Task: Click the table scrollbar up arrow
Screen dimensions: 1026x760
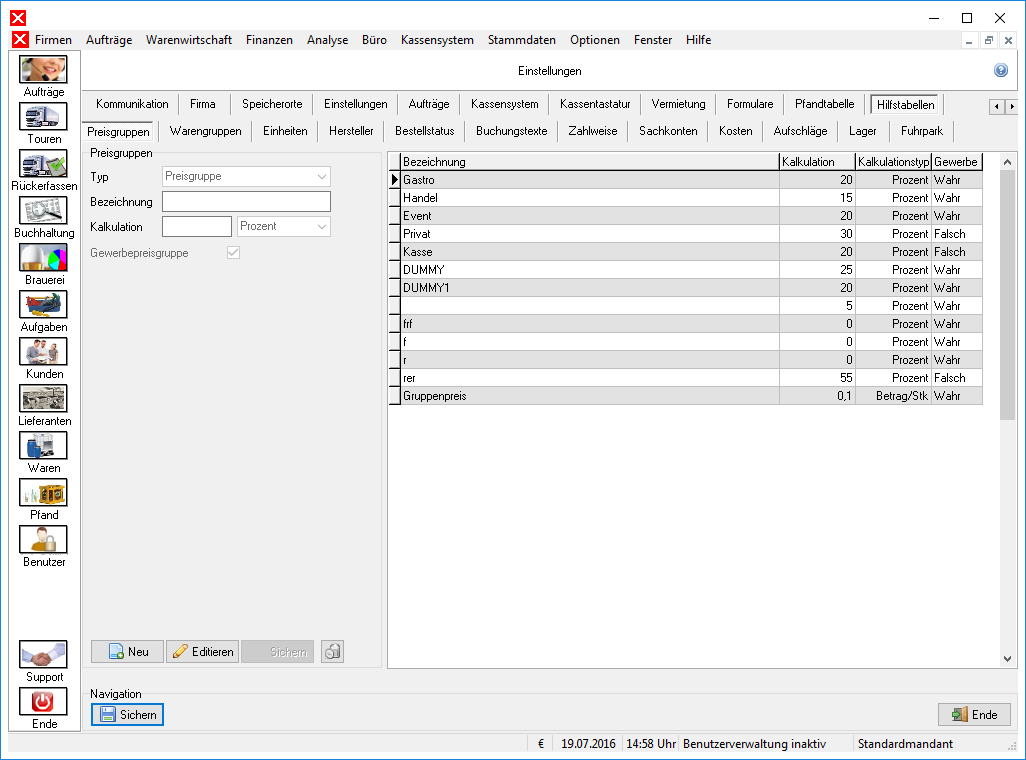Action: pos(1007,162)
